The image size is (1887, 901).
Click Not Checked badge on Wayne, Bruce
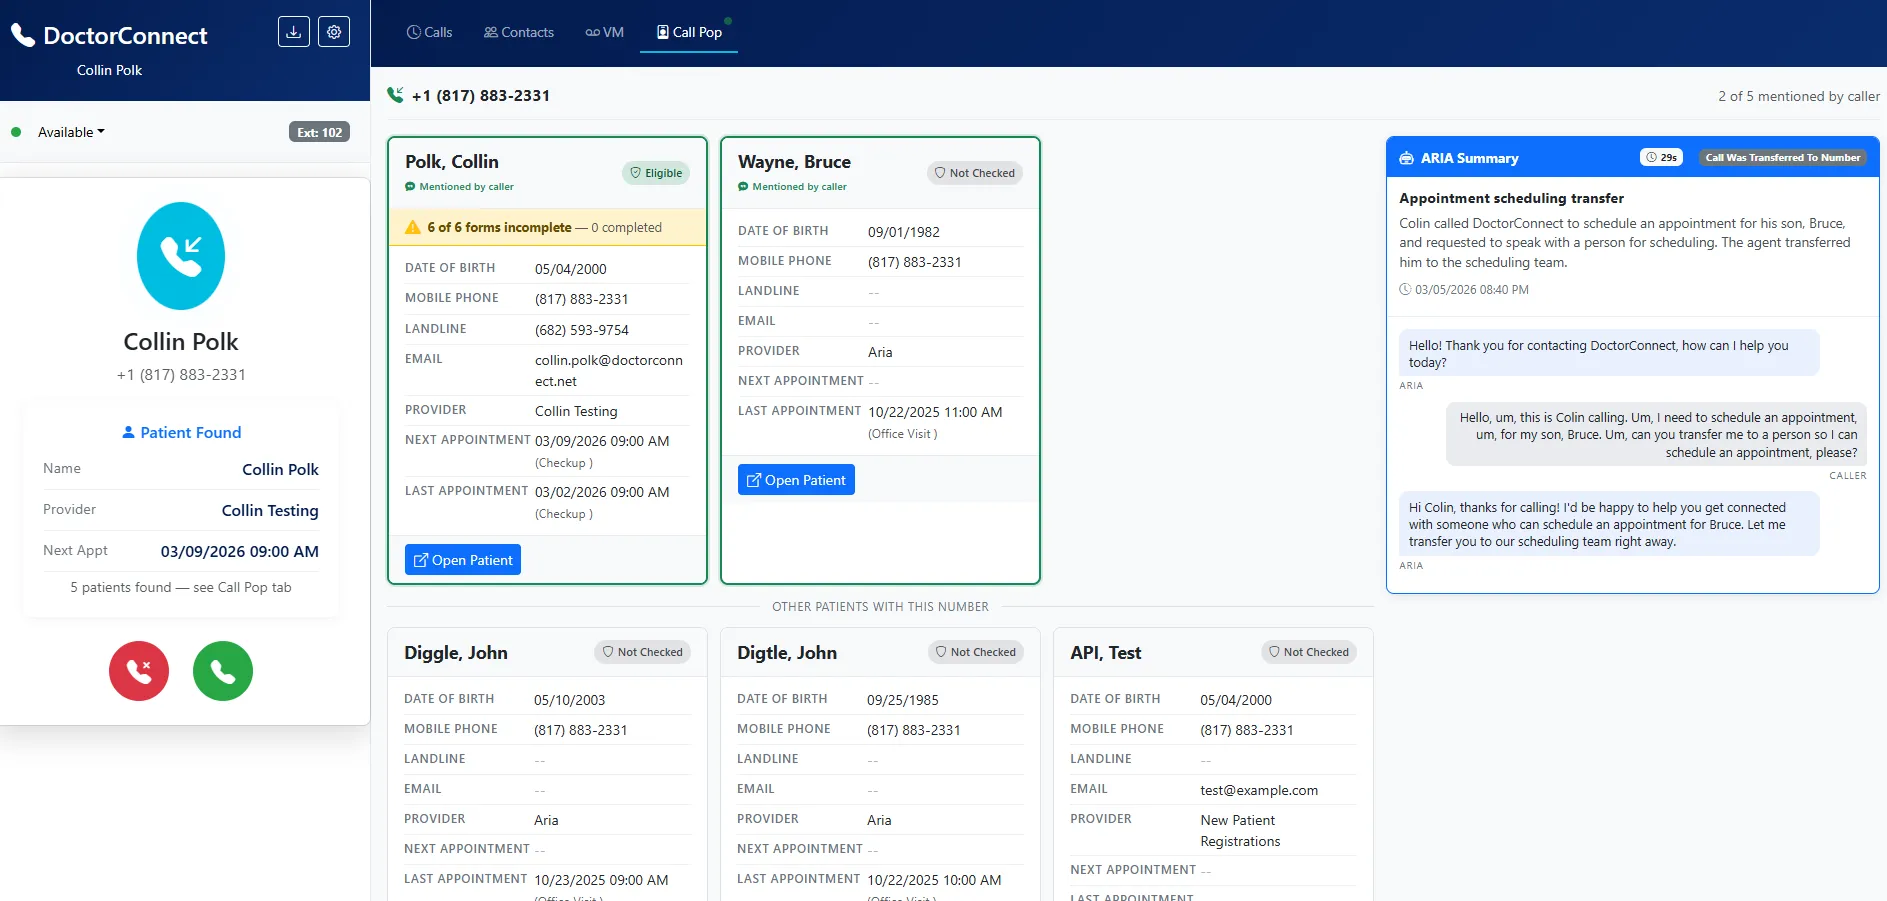pyautogui.click(x=975, y=173)
